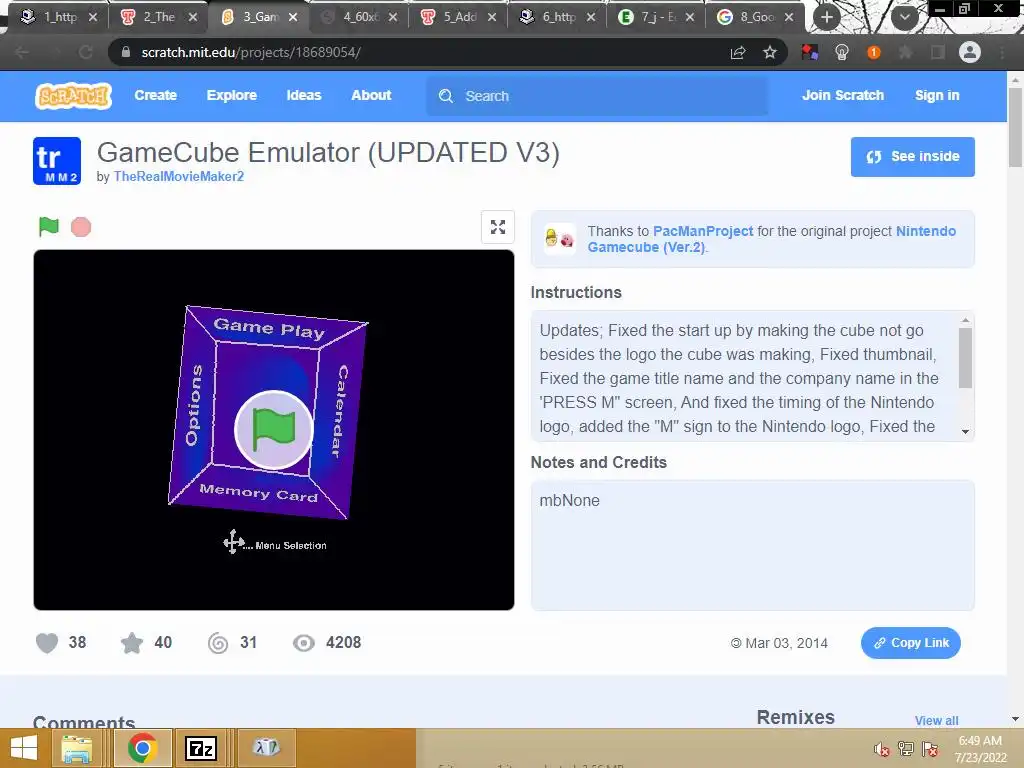The width and height of the screenshot is (1024, 768).
Task: Click the Scratch logo
Action: pyautogui.click(x=73, y=96)
